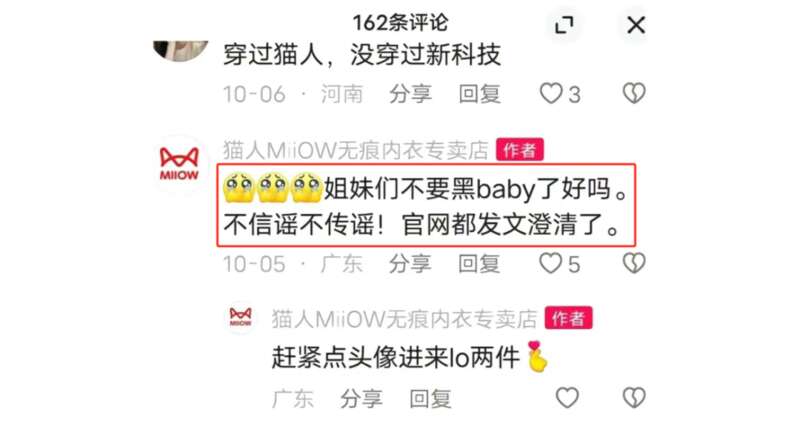Like the 河南 comment with 3 likes
This screenshot has height=435, width=800.
(x=551, y=94)
